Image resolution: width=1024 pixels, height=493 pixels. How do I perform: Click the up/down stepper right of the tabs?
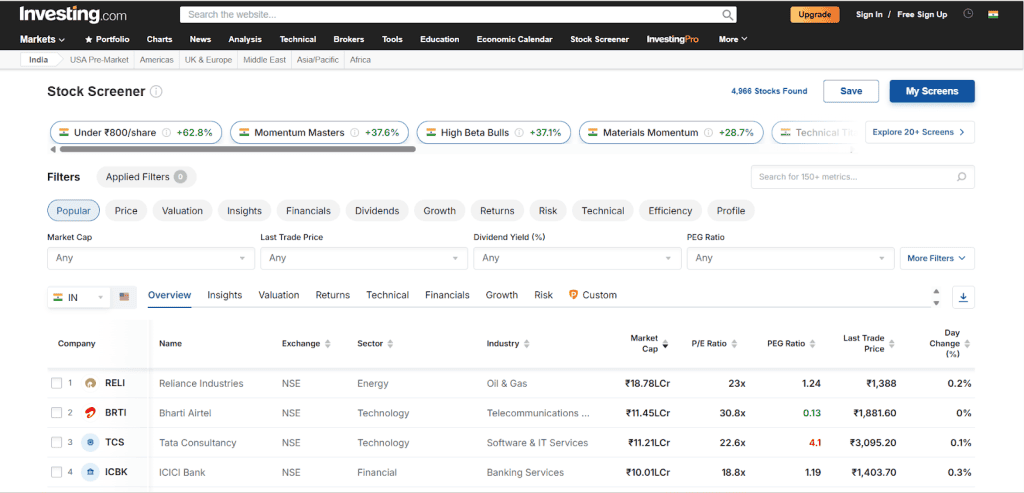click(x=936, y=297)
